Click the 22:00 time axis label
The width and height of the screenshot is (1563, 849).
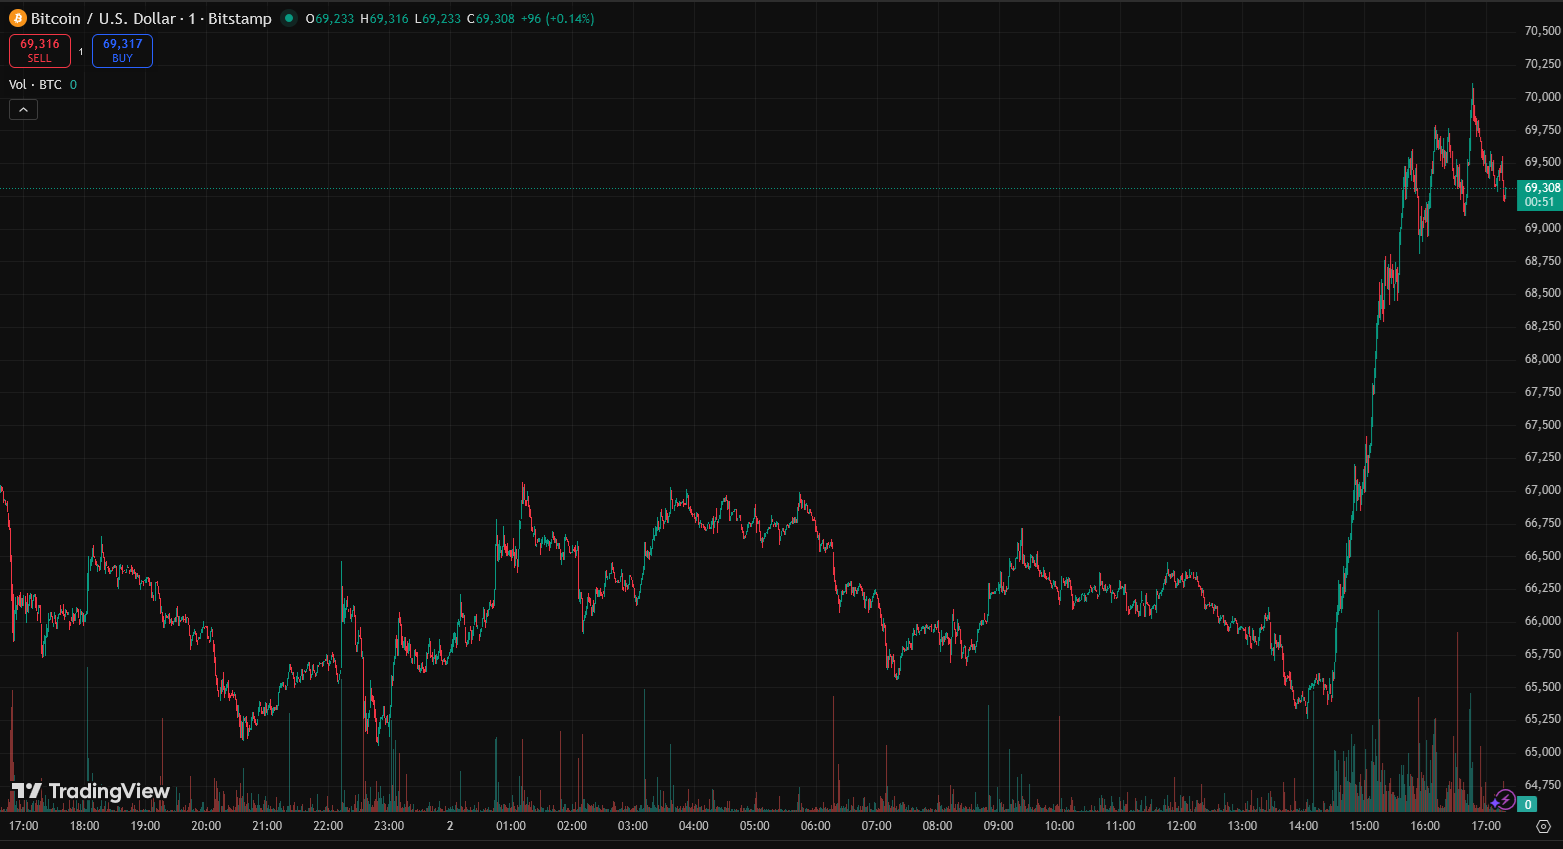329,826
